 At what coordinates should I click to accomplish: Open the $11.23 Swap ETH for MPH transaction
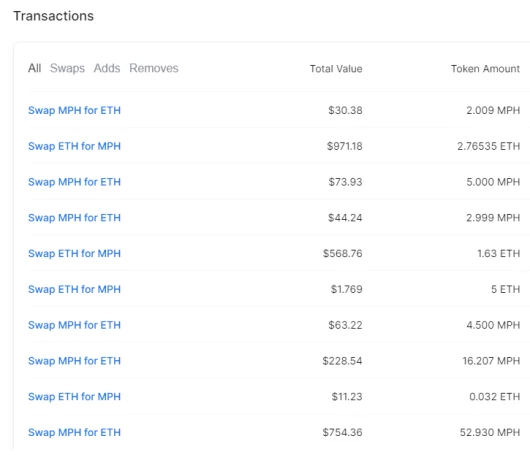point(74,397)
